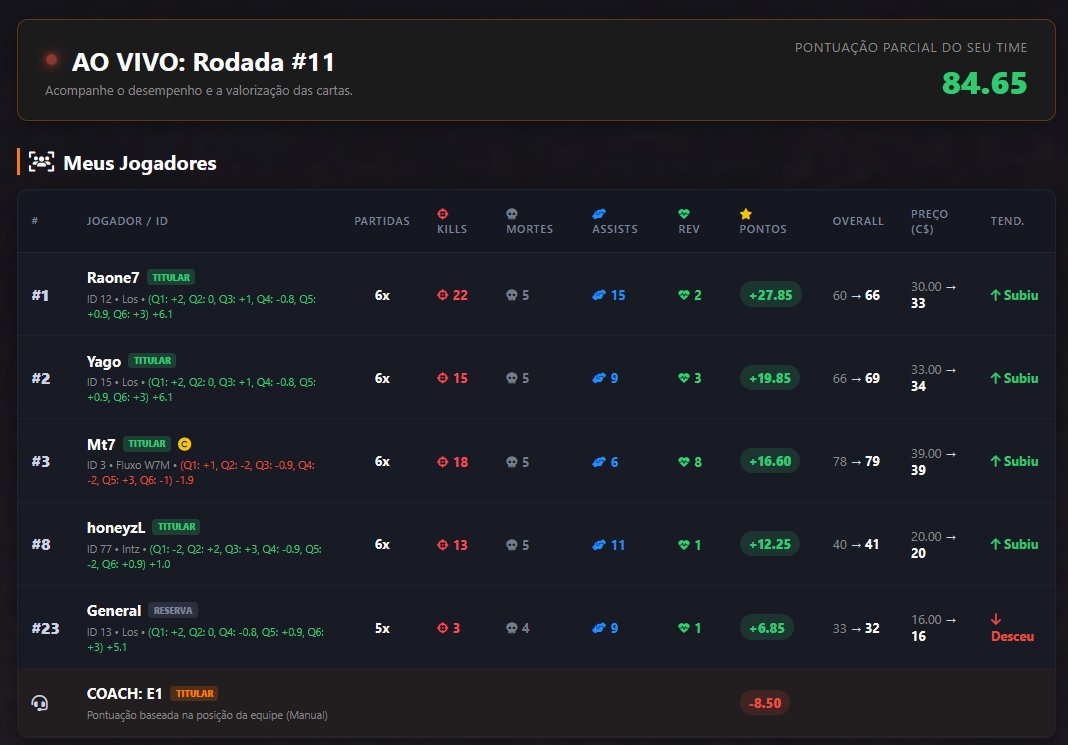This screenshot has width=1068, height=745.
Task: Click the Pontos star header icon
Action: (746, 214)
